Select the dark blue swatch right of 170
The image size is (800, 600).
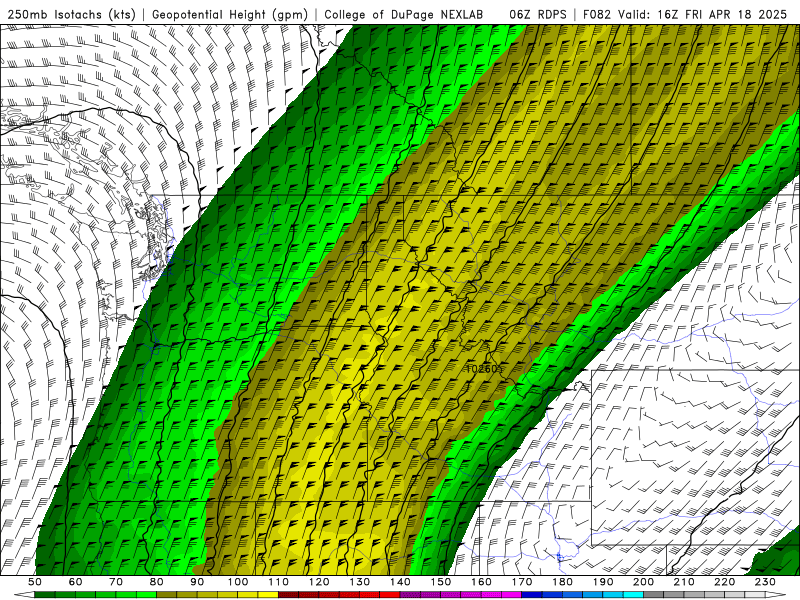point(532,595)
